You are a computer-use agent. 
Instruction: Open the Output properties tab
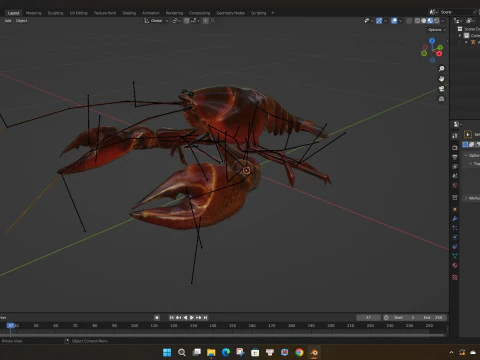click(x=455, y=157)
